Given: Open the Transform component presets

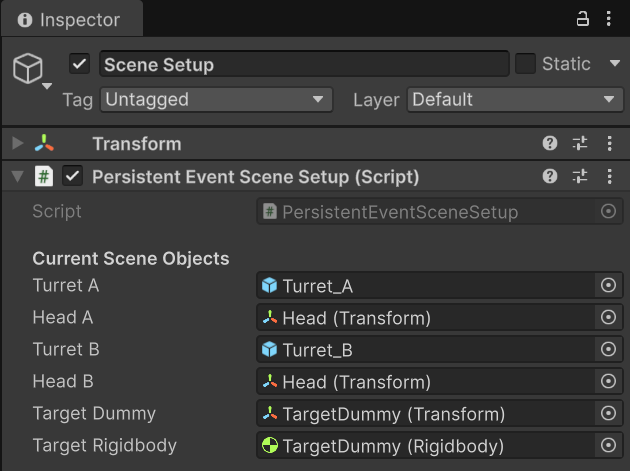Looking at the screenshot, I should tap(580, 144).
